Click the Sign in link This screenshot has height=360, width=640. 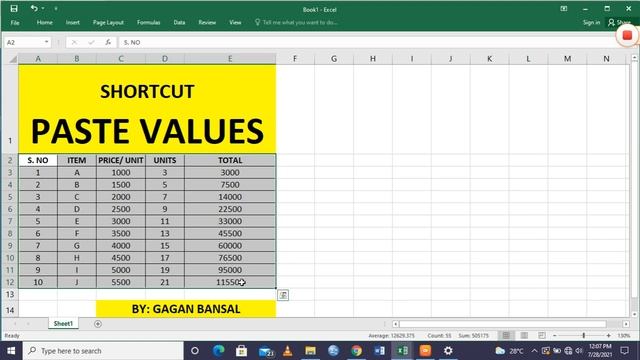coord(591,22)
